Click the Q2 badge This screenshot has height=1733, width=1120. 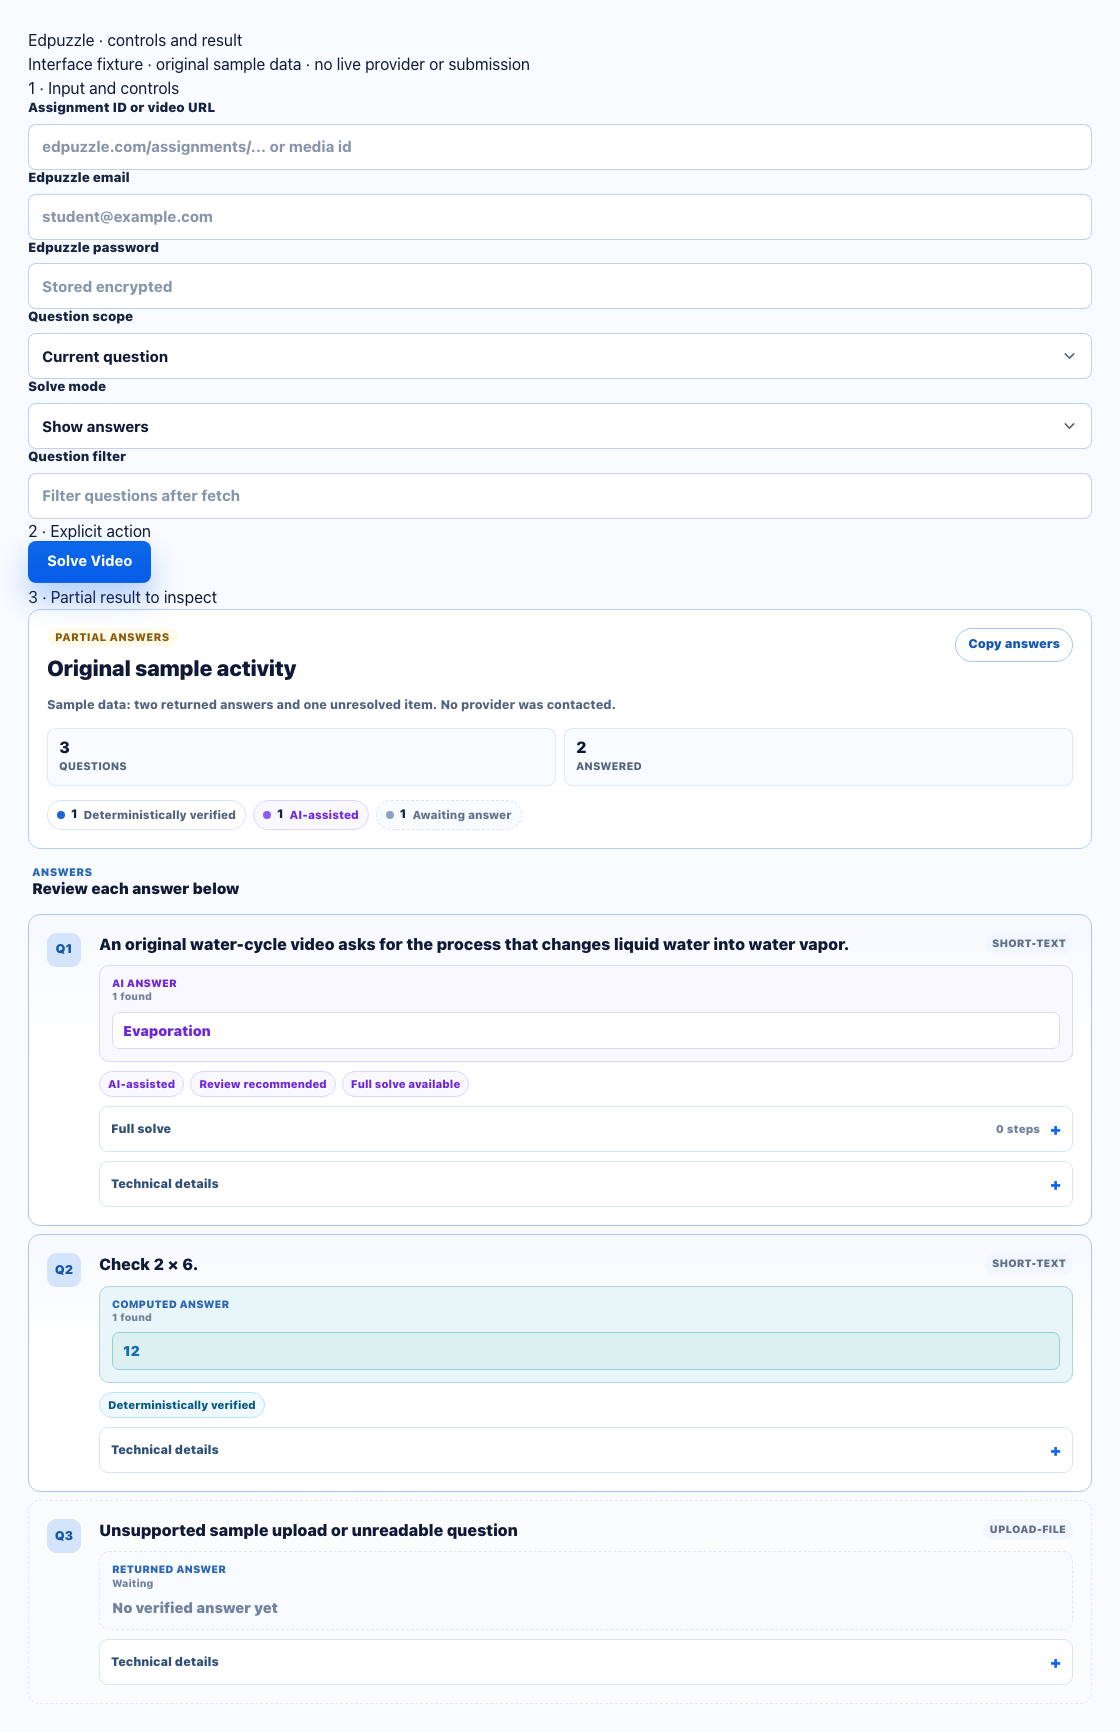click(64, 1270)
